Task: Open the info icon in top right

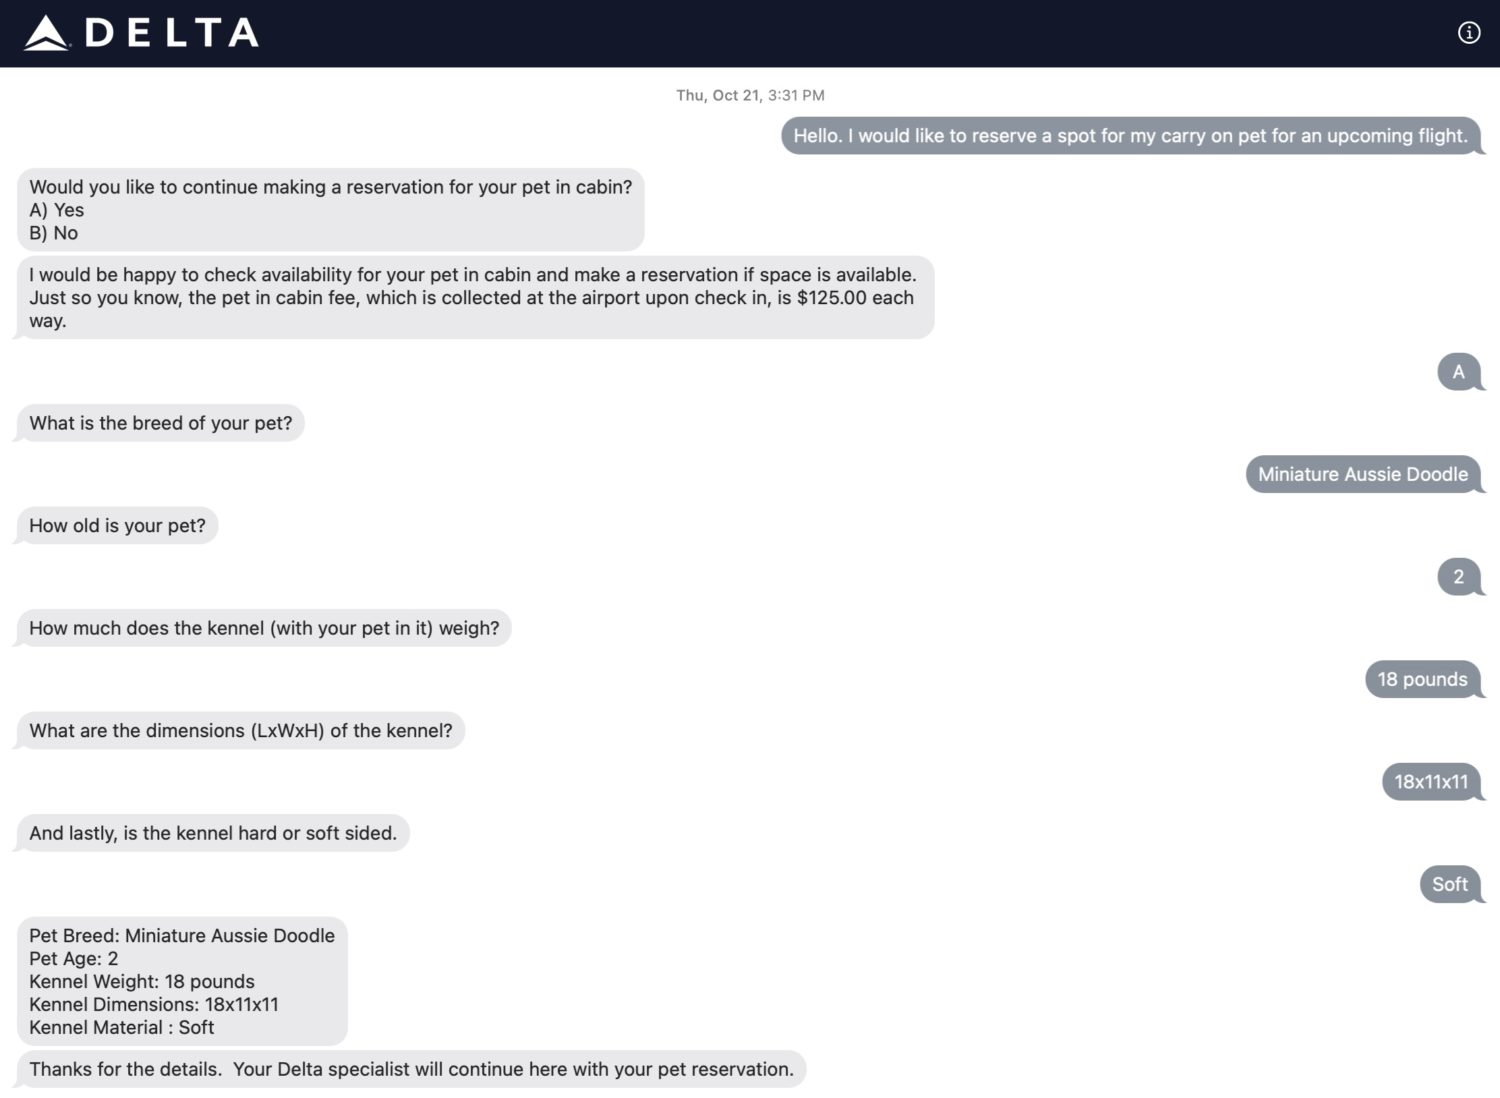Action: (x=1469, y=32)
